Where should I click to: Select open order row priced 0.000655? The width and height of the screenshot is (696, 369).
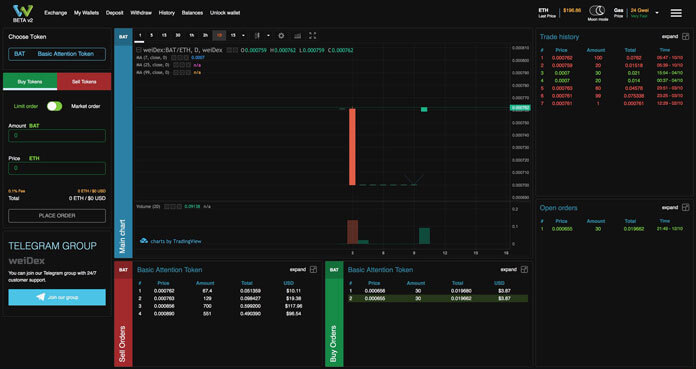point(614,229)
